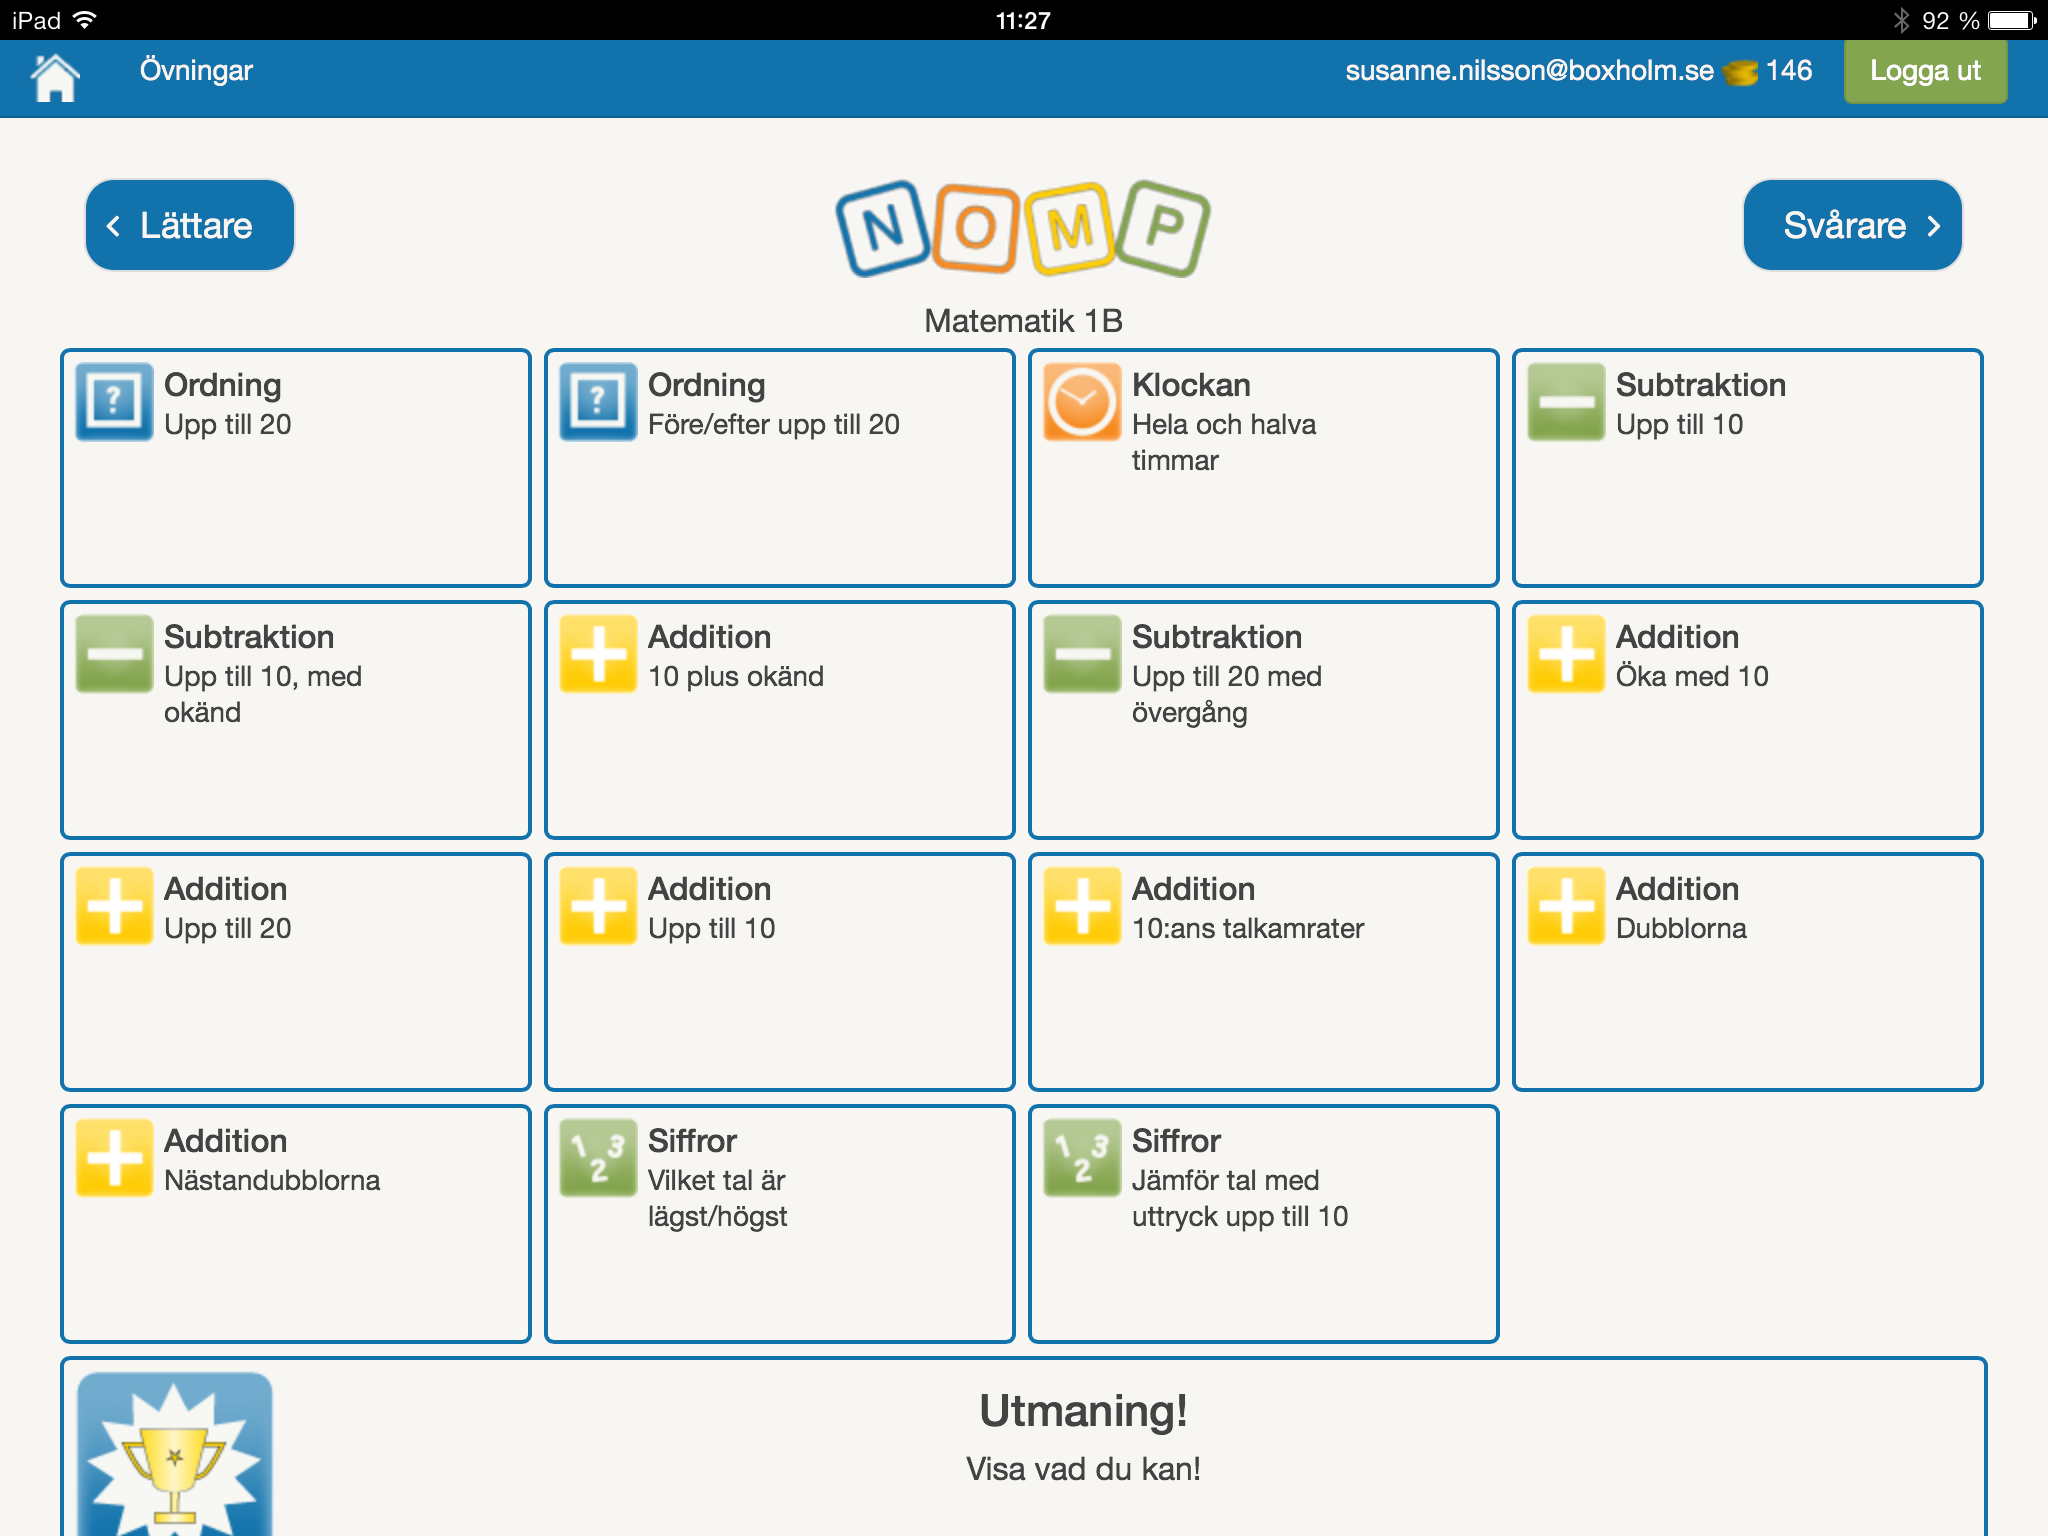Open the Klockan clock icon exercise
Screen dimensions: 2048x1536
[1081, 402]
